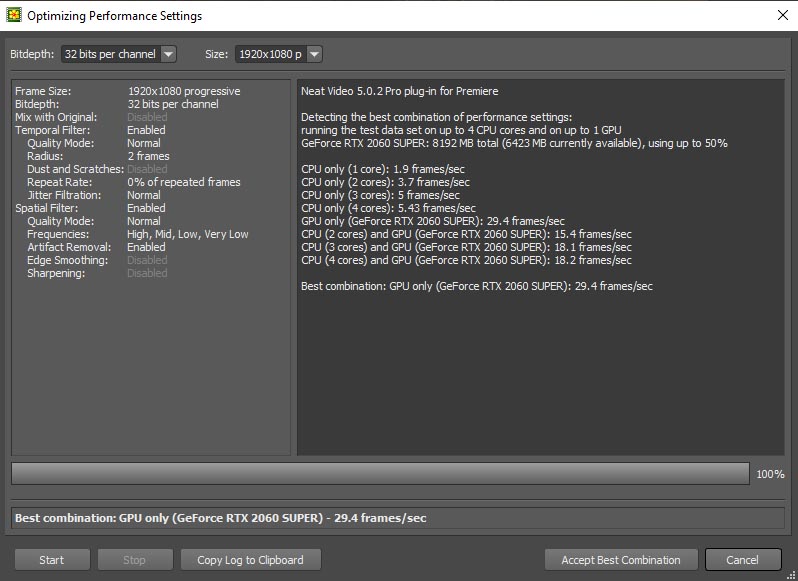The width and height of the screenshot is (798, 581).
Task: Click Temporal Filter 'Enabled' value
Action: 146,130
